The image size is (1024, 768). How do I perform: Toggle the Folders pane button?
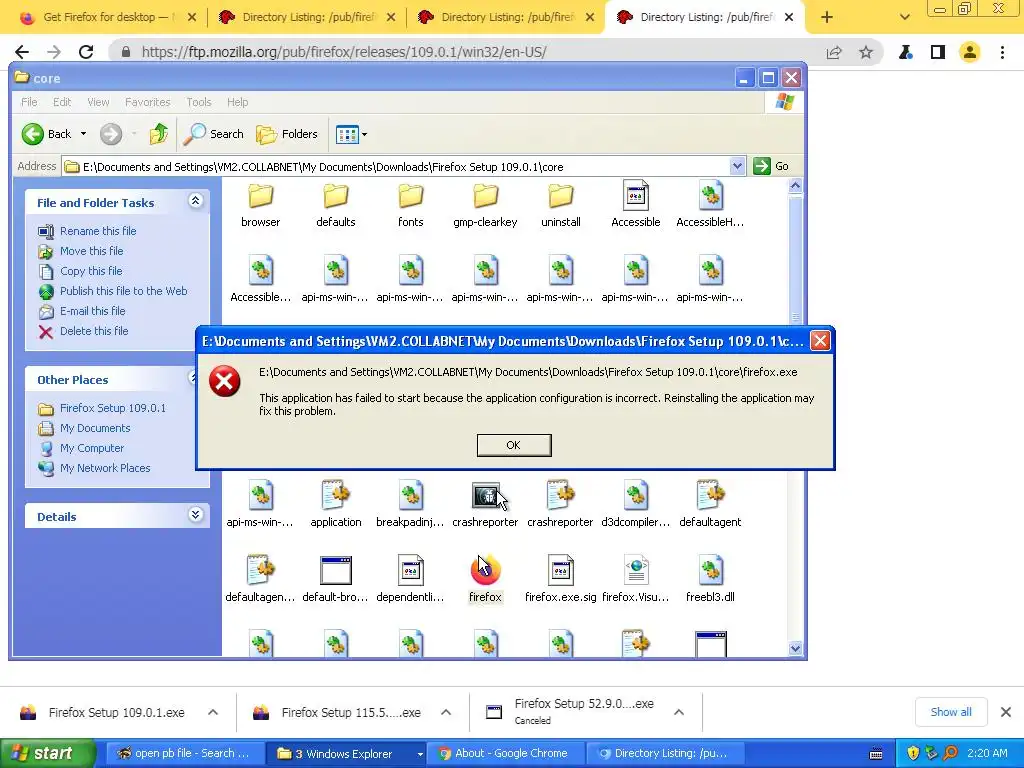click(286, 134)
